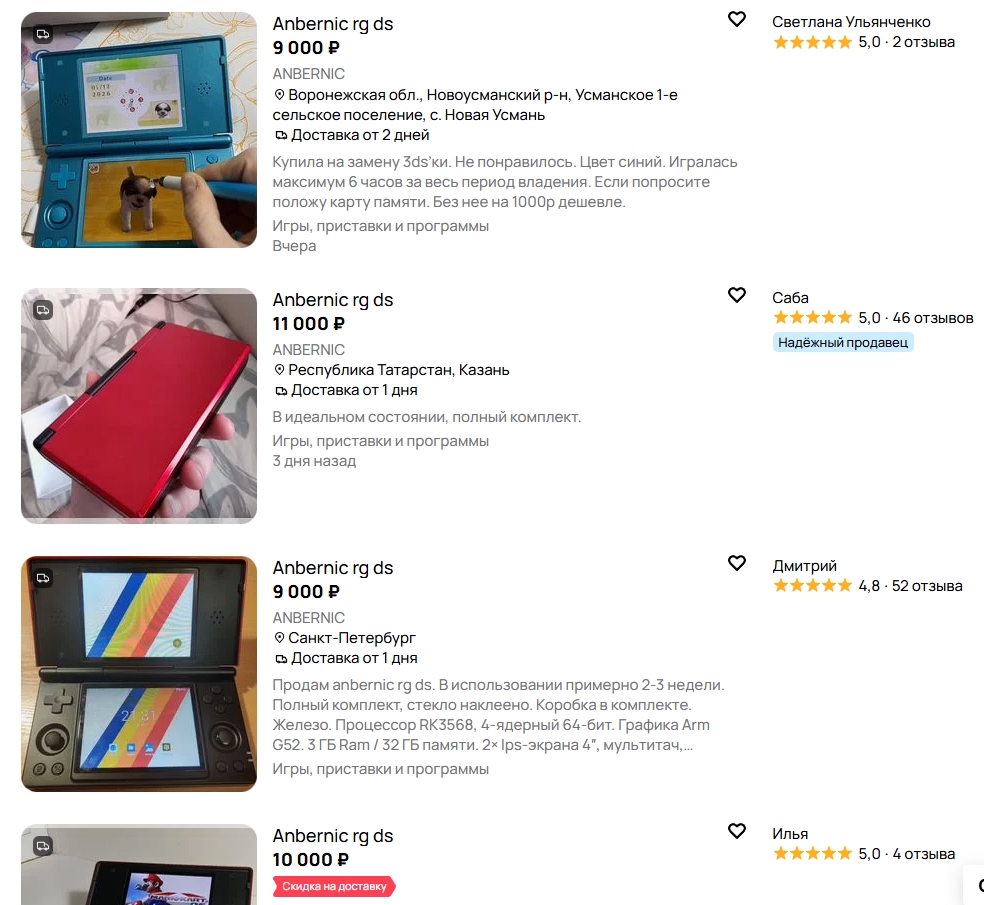Click delivery badge on blue console photo
Viewport: 984px width, 905px height.
point(43,34)
